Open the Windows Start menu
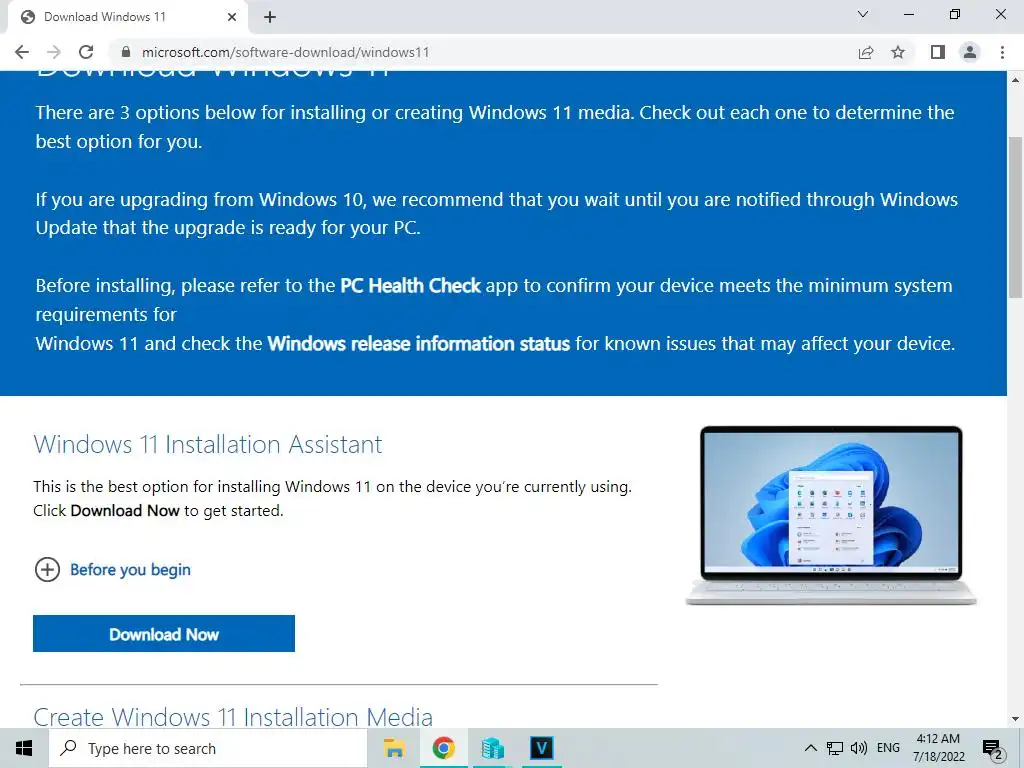The height and width of the screenshot is (768, 1024). tap(24, 748)
